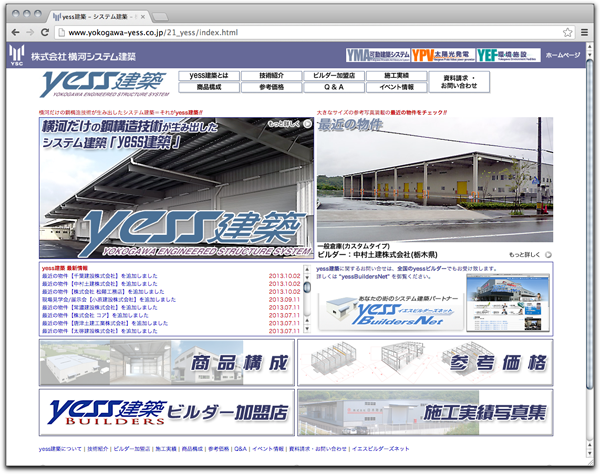Reload the page with the refresh icon
The width and height of the screenshot is (600, 474).
(x=45, y=33)
